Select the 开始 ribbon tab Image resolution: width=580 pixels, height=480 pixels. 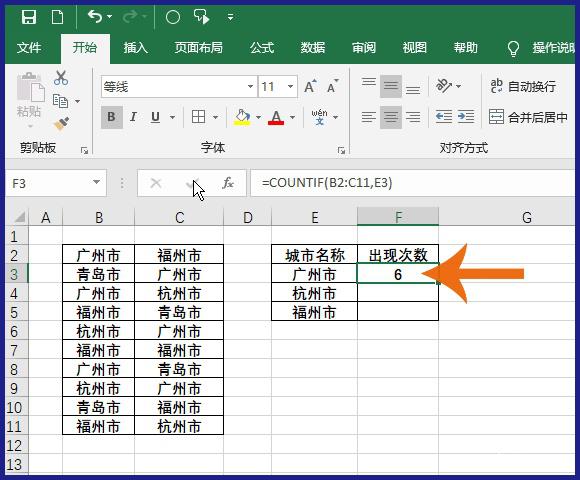pyautogui.click(x=85, y=48)
